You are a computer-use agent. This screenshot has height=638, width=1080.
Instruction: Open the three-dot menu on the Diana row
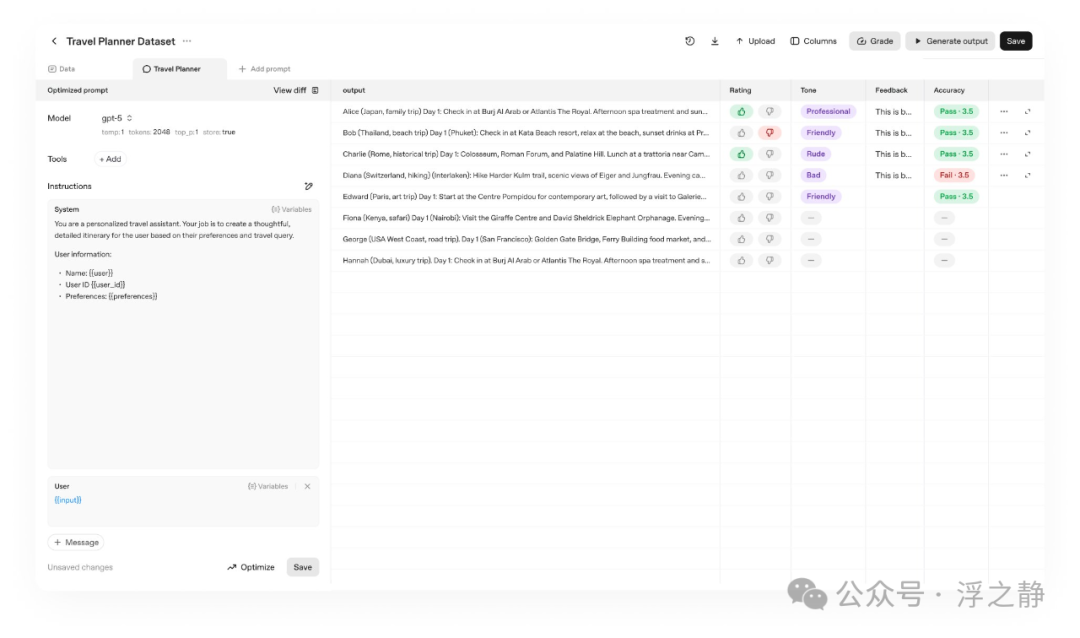tap(1004, 176)
